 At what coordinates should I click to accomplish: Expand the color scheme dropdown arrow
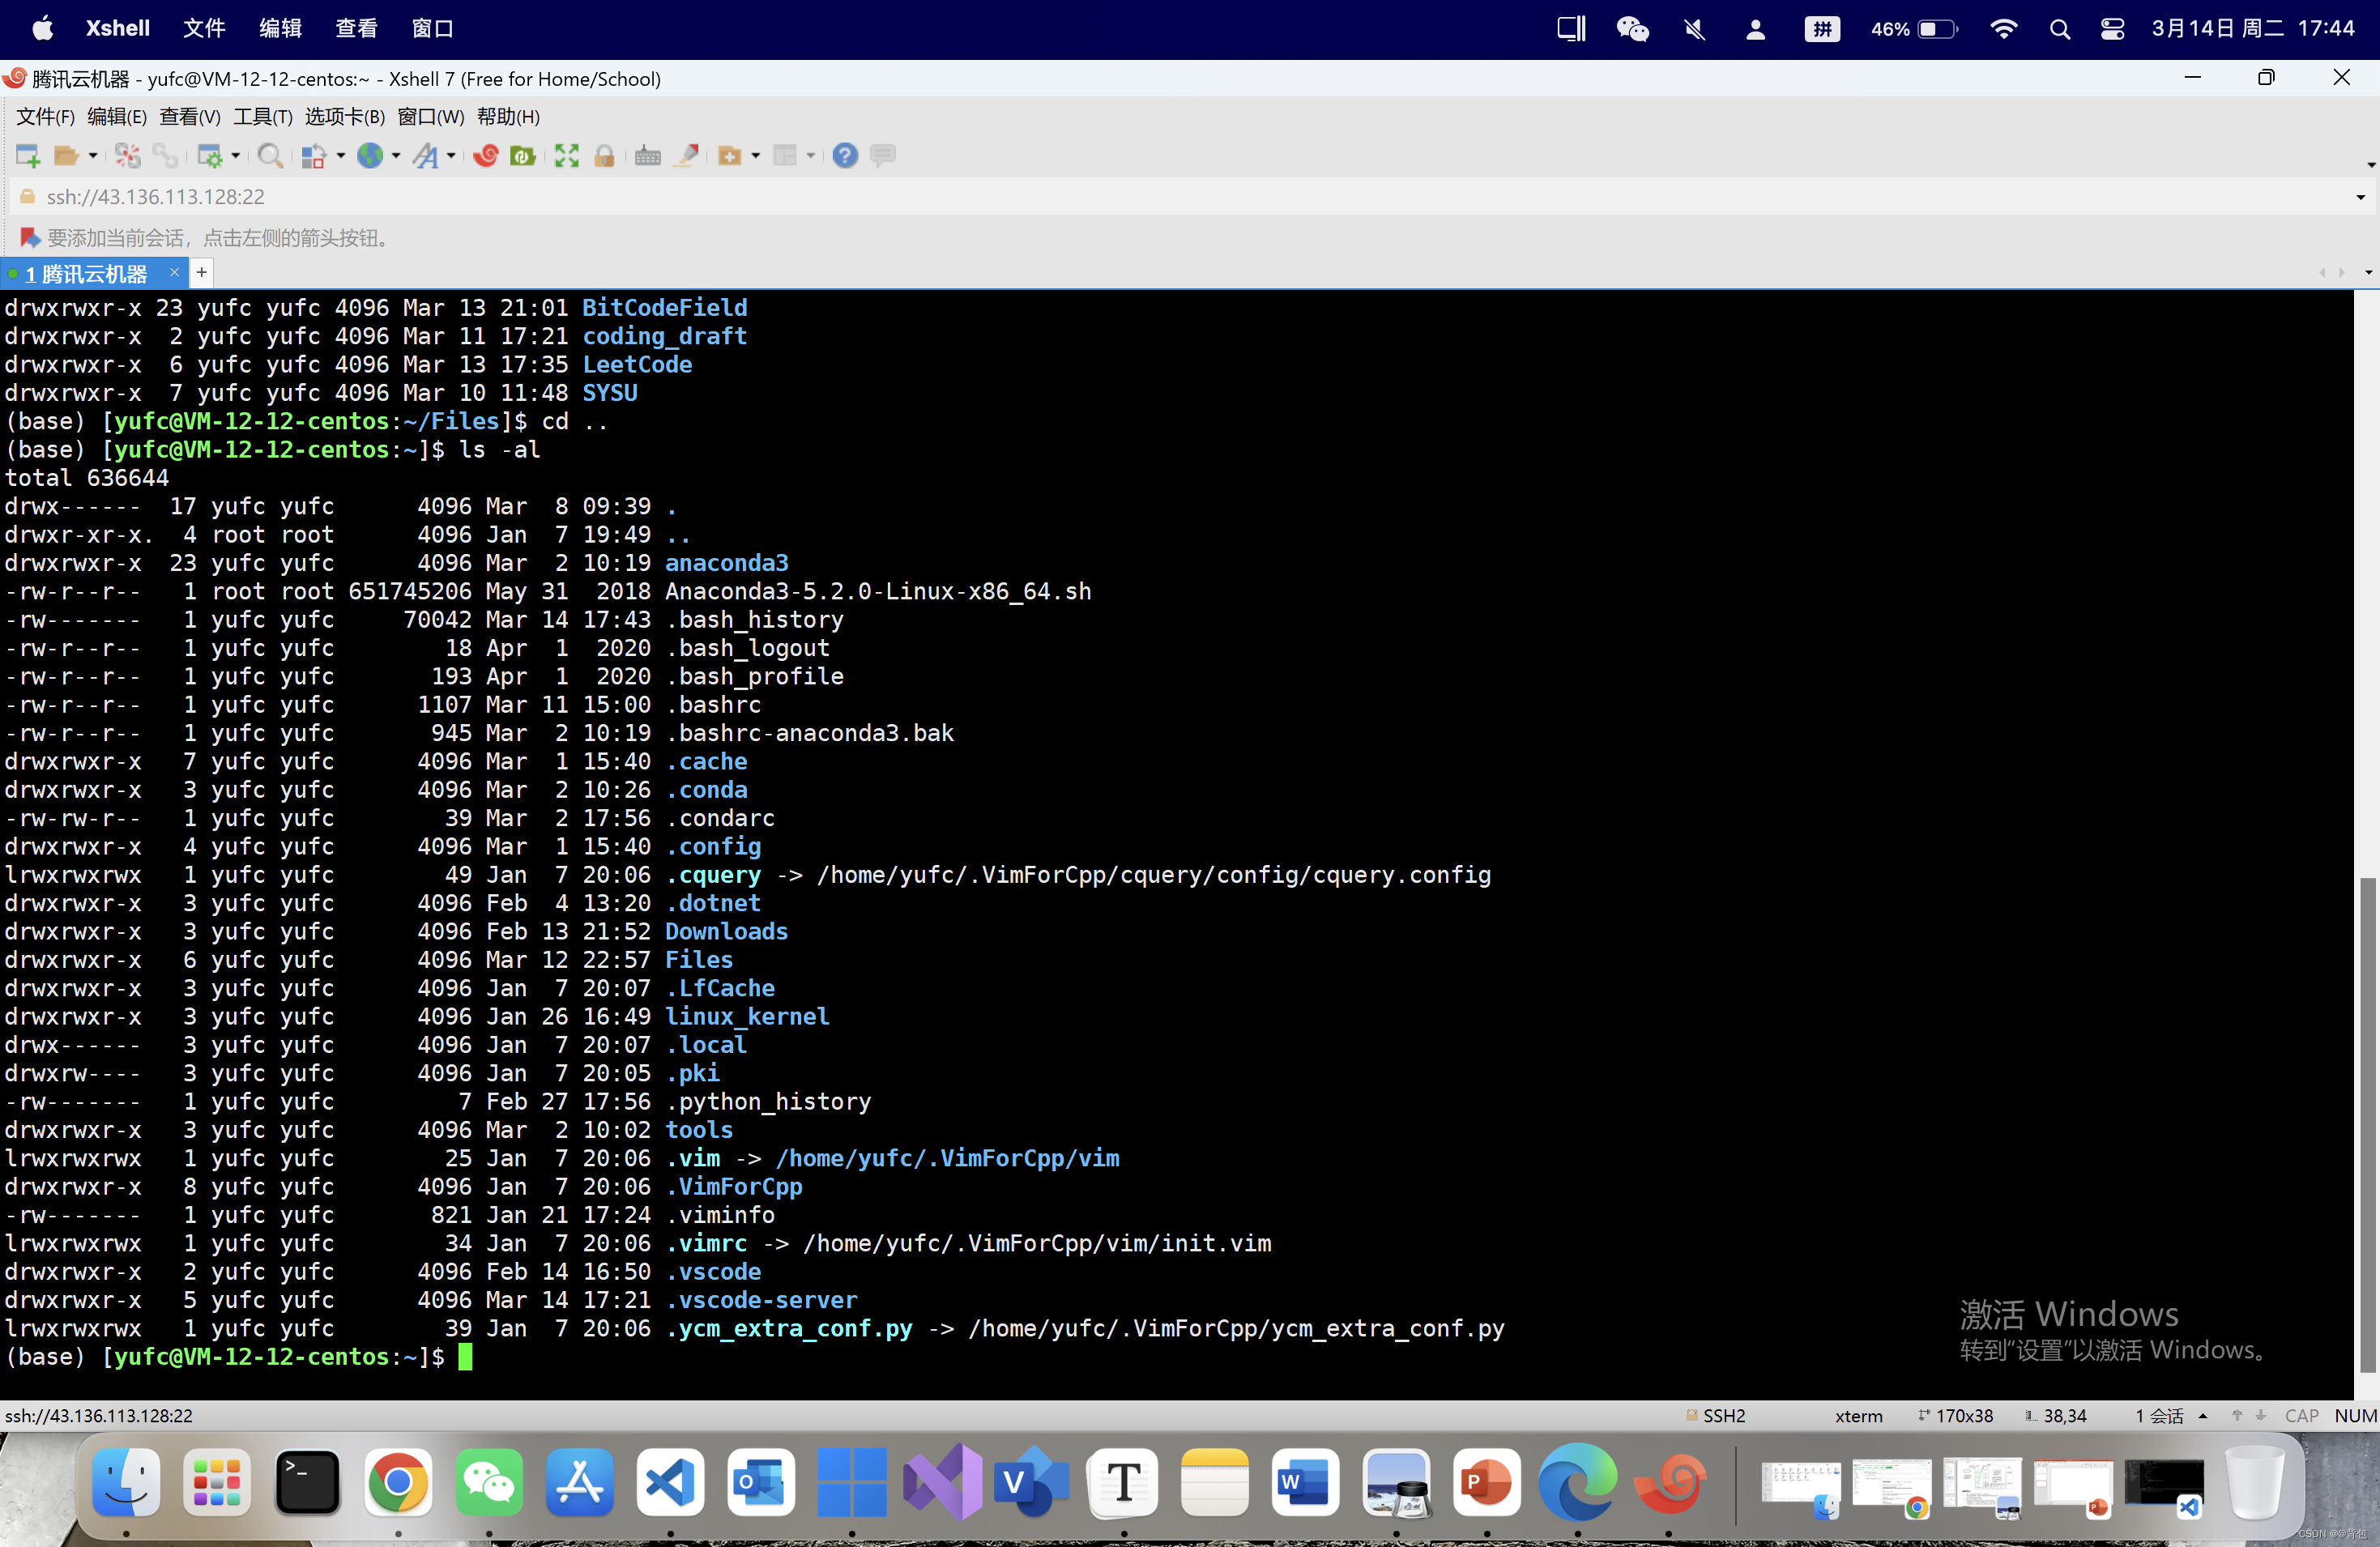pyautogui.click(x=341, y=155)
